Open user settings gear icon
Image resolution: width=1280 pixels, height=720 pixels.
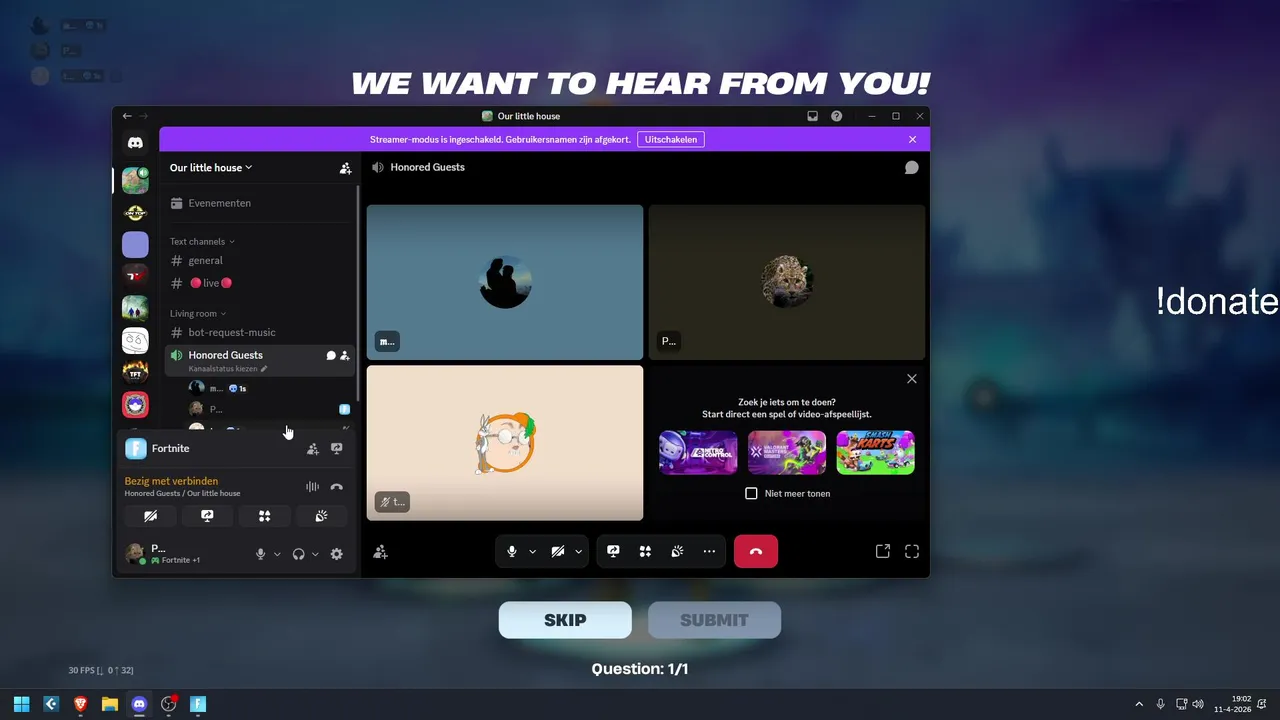[x=337, y=554]
